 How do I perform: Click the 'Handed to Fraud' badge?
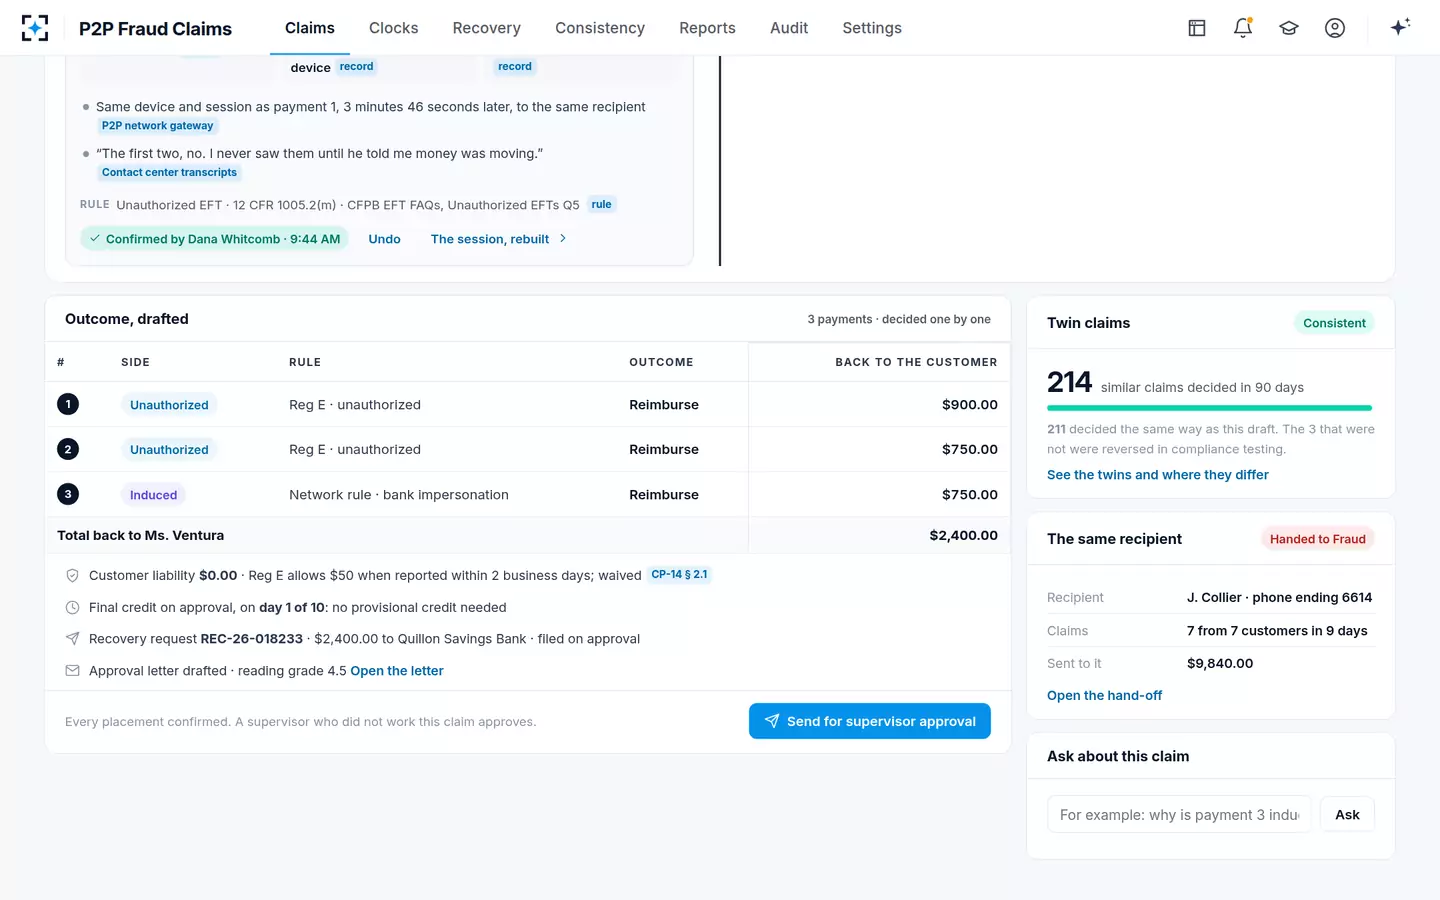click(1317, 539)
